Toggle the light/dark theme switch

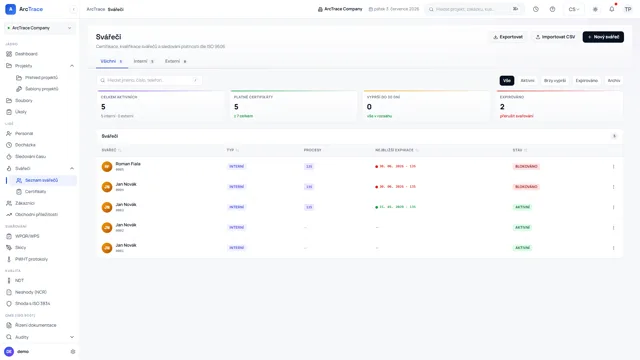(595, 9)
